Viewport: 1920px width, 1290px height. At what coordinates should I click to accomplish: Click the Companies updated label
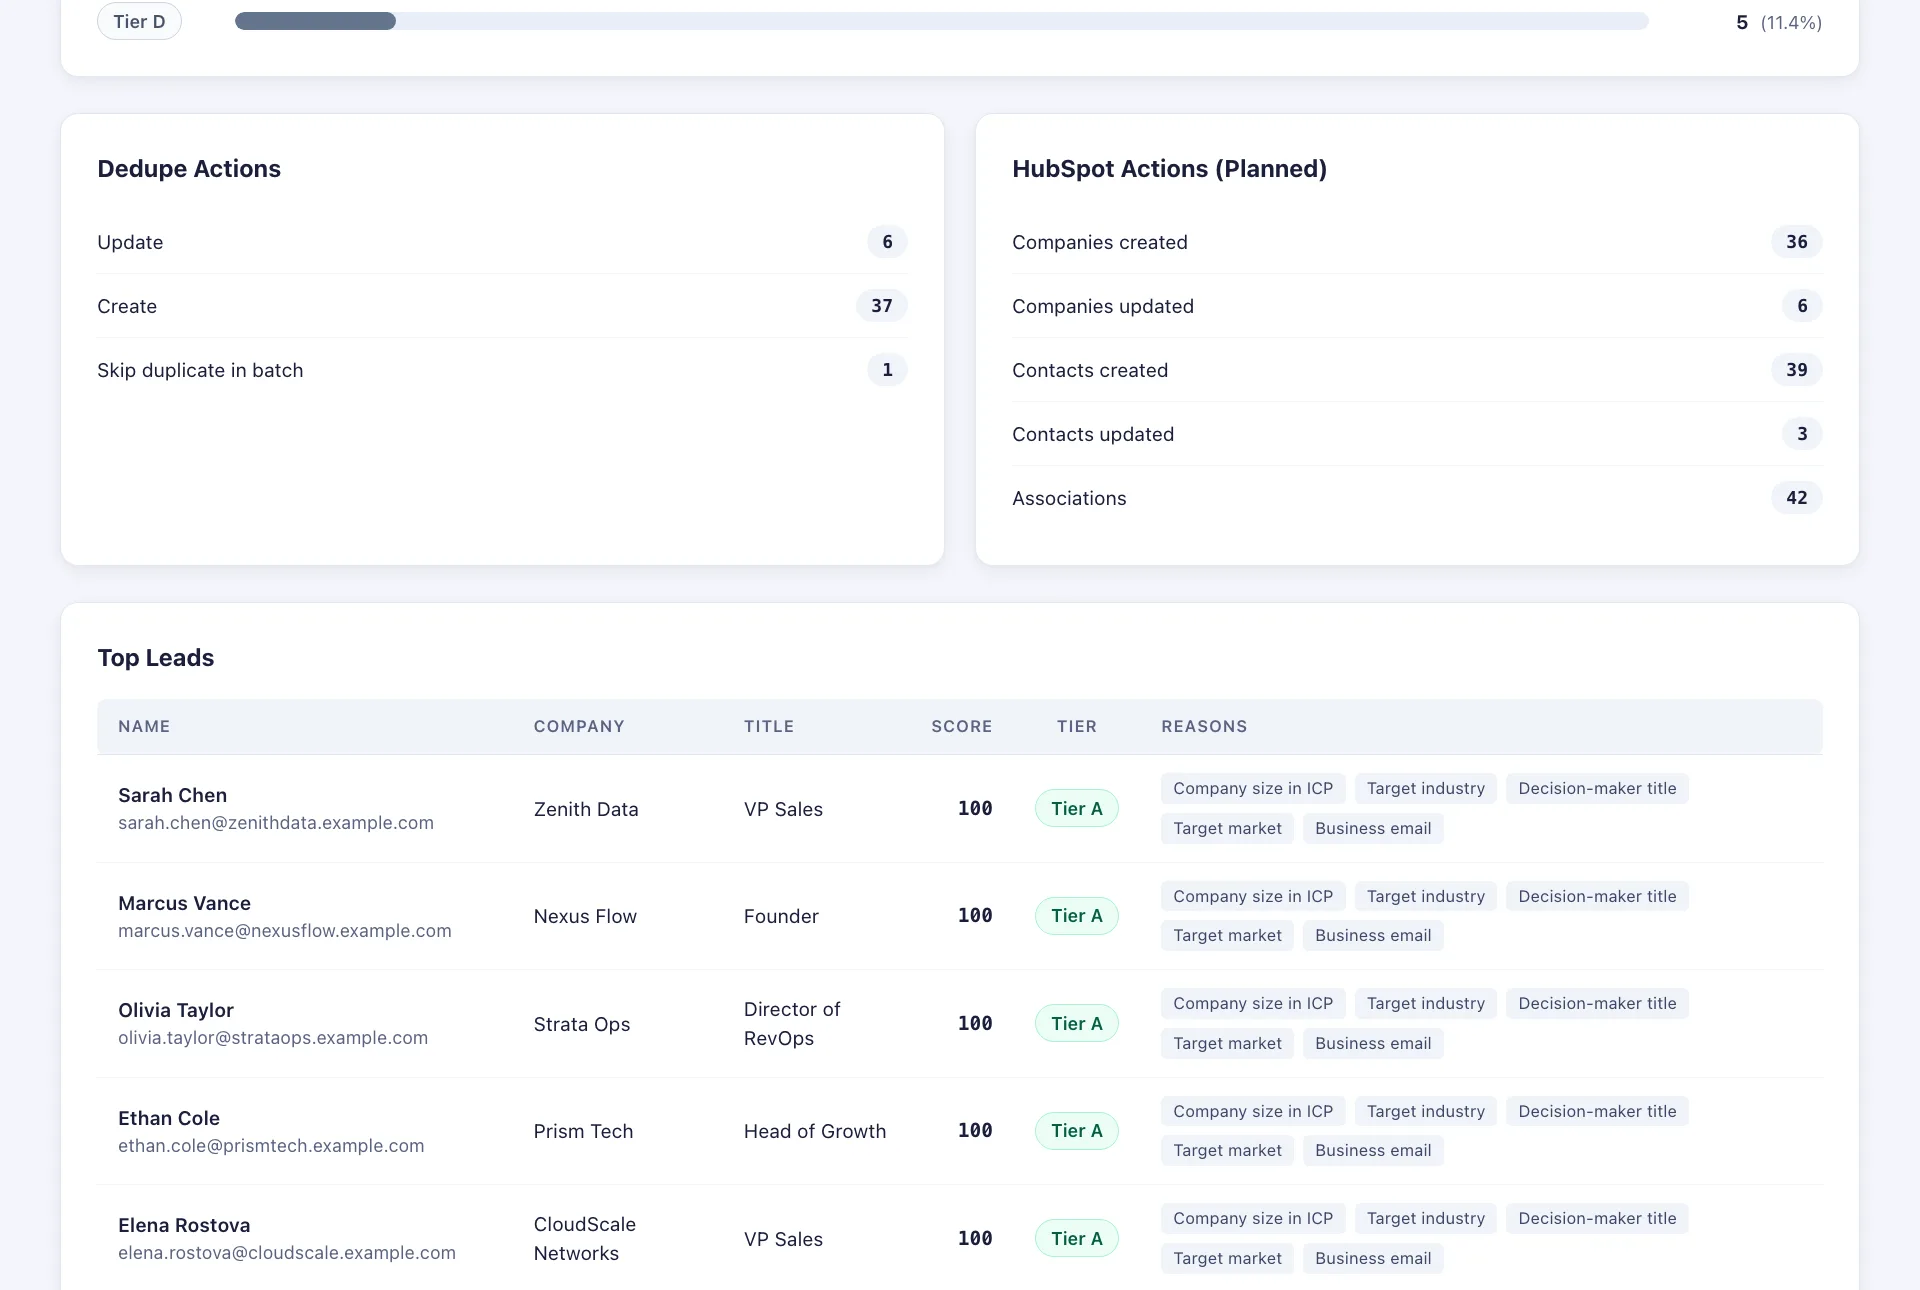click(1103, 306)
